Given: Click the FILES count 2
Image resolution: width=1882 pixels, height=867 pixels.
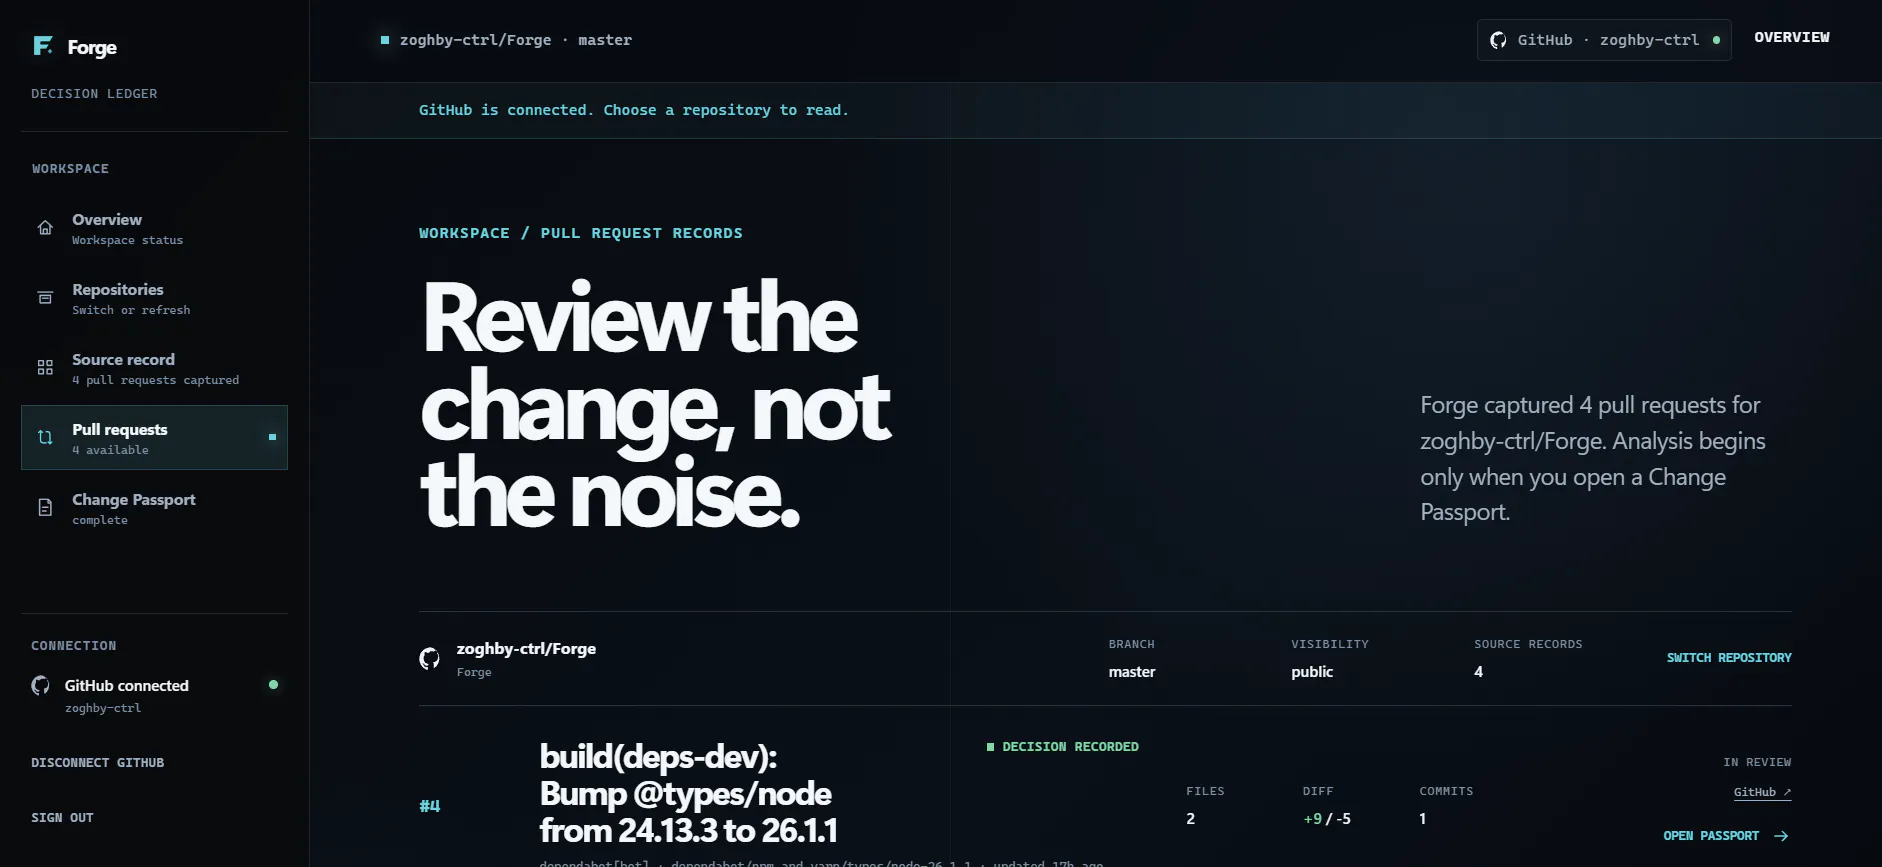Looking at the screenshot, I should [x=1190, y=819].
